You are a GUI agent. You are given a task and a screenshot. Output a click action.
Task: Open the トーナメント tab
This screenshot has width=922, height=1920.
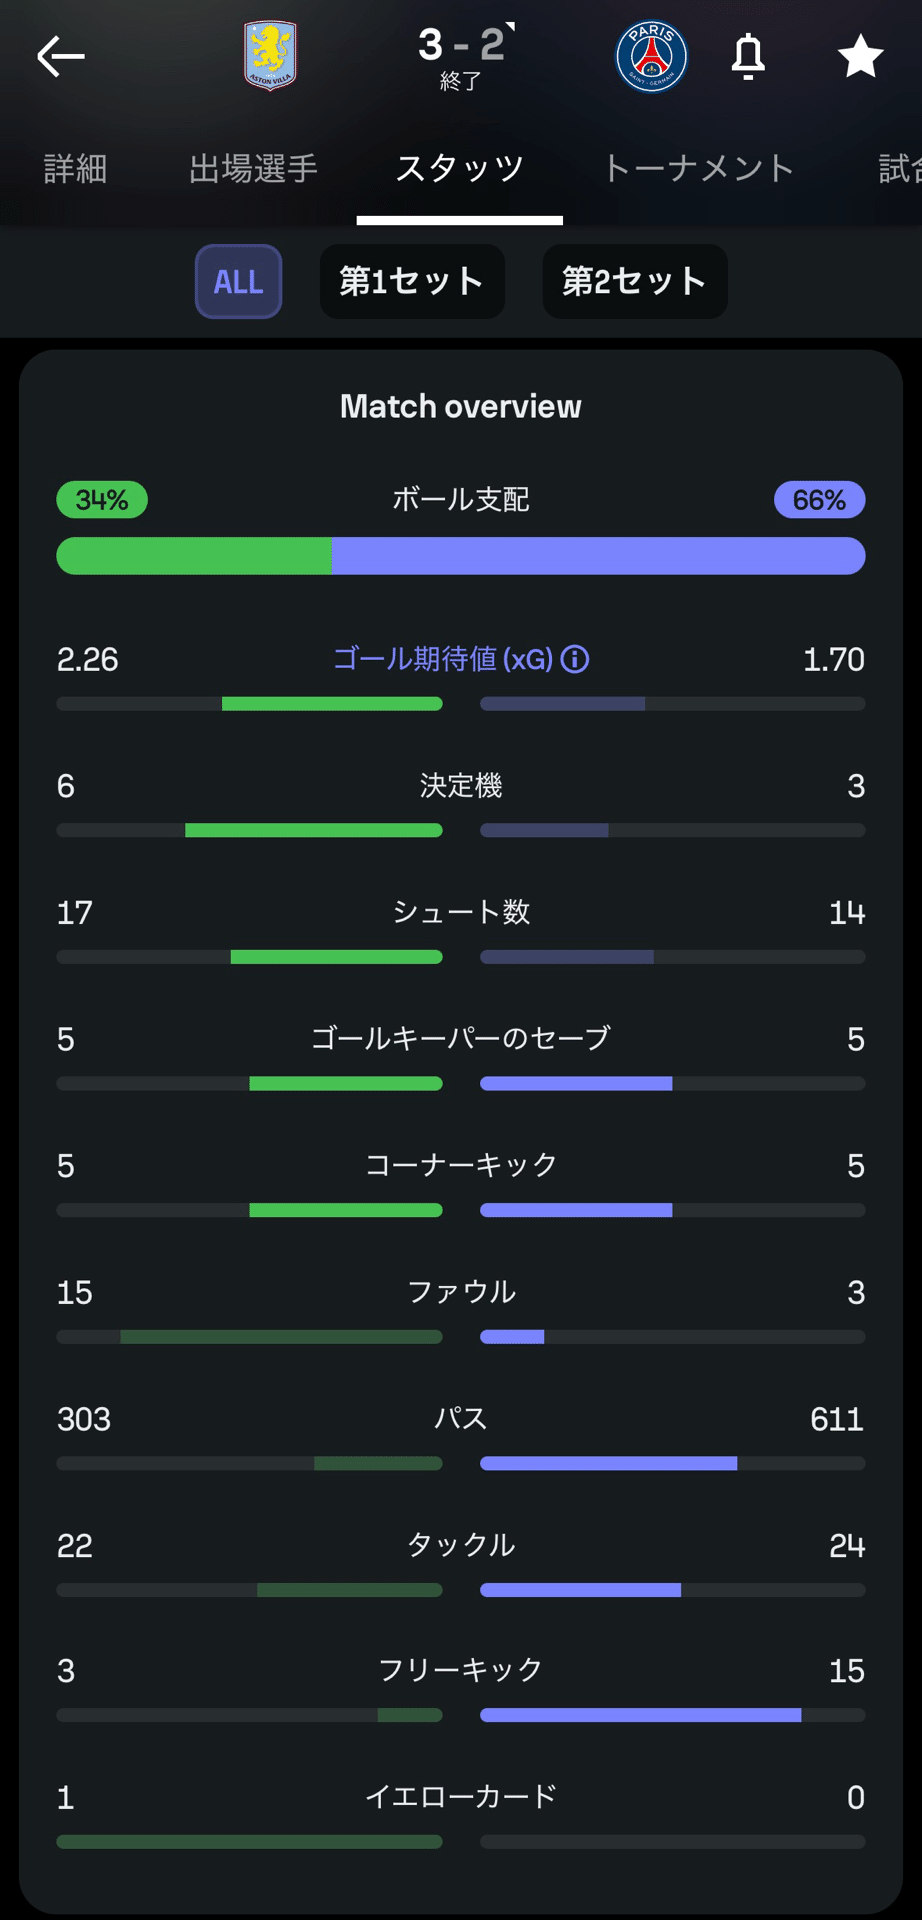click(x=698, y=168)
